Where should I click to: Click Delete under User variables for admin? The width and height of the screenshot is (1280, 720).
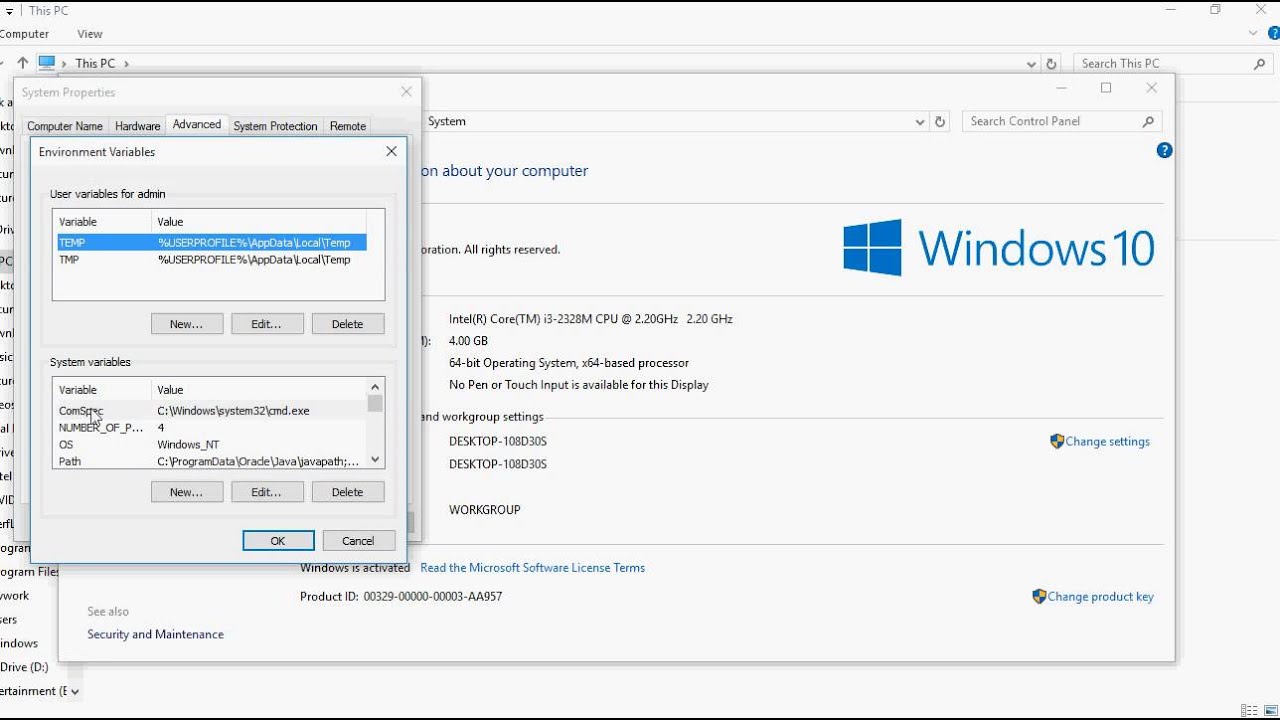pos(347,324)
